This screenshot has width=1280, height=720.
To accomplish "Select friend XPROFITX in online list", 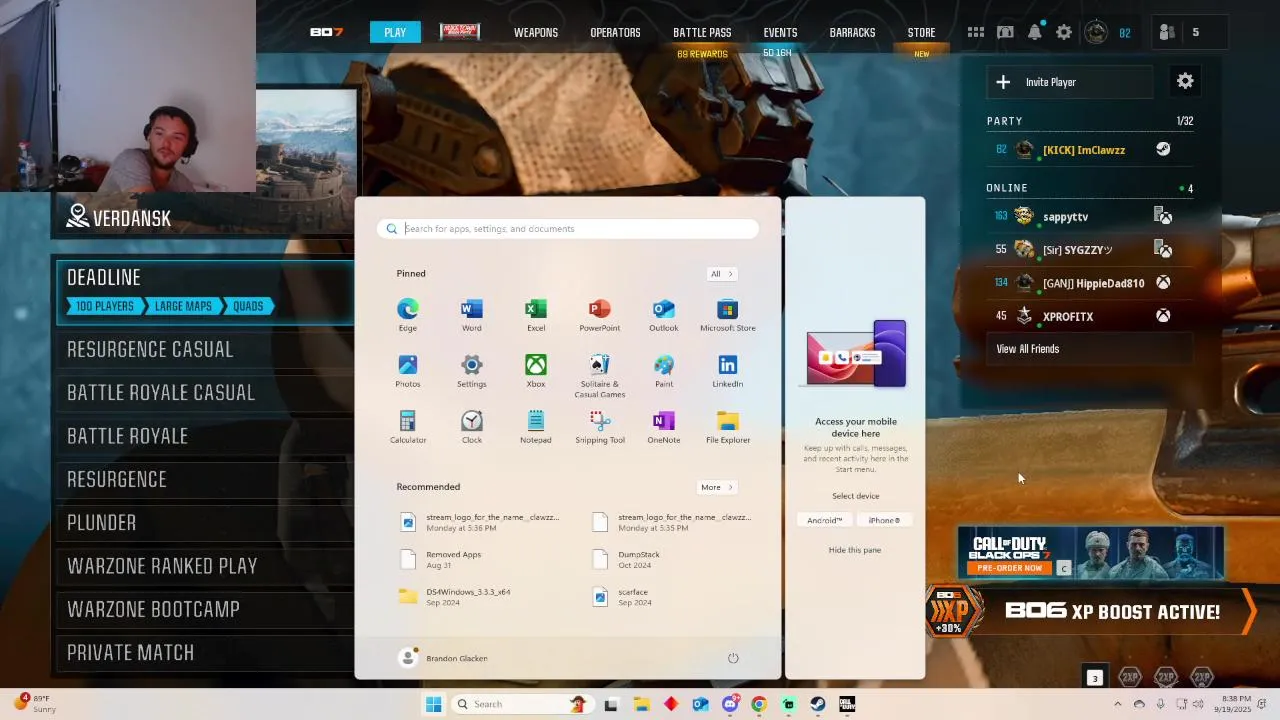I will tap(1088, 316).
